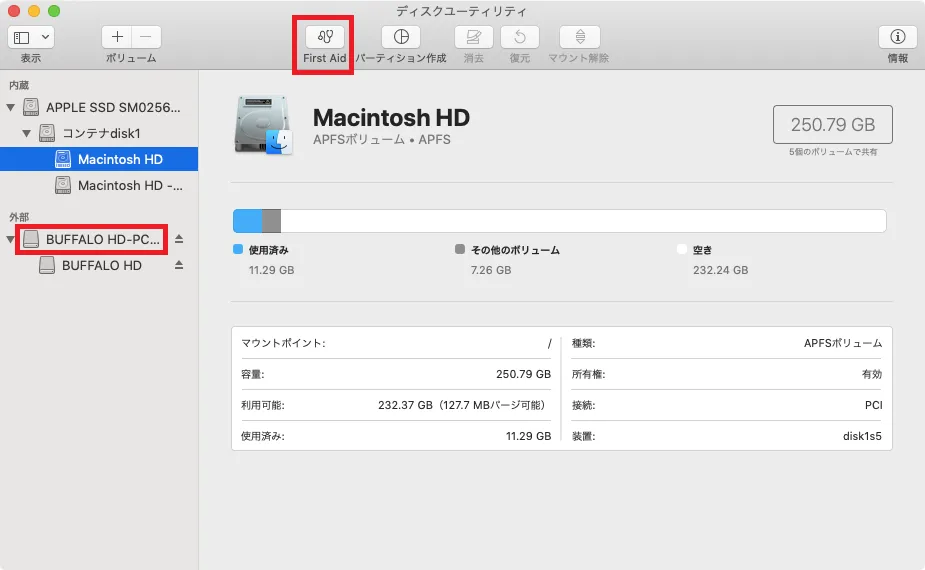Click the 外部 sidebar section header
The height and width of the screenshot is (570, 925).
[x=19, y=217]
